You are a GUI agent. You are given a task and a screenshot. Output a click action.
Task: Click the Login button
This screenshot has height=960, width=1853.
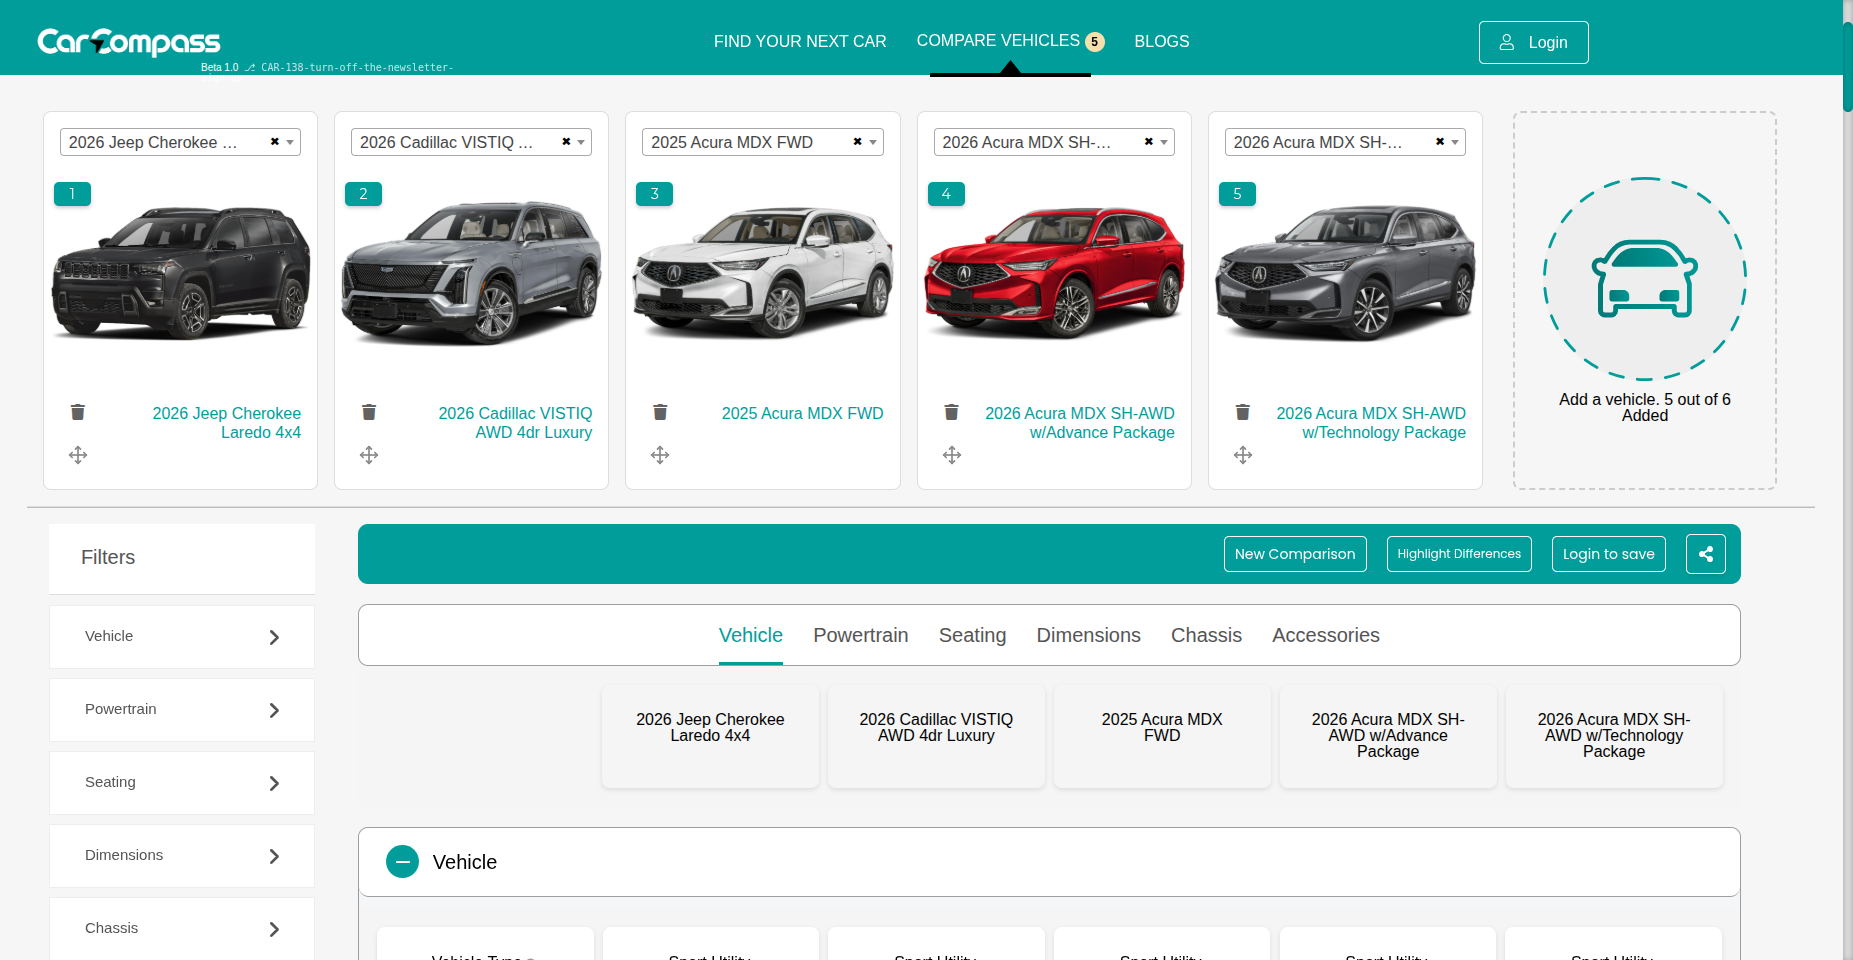click(1533, 42)
